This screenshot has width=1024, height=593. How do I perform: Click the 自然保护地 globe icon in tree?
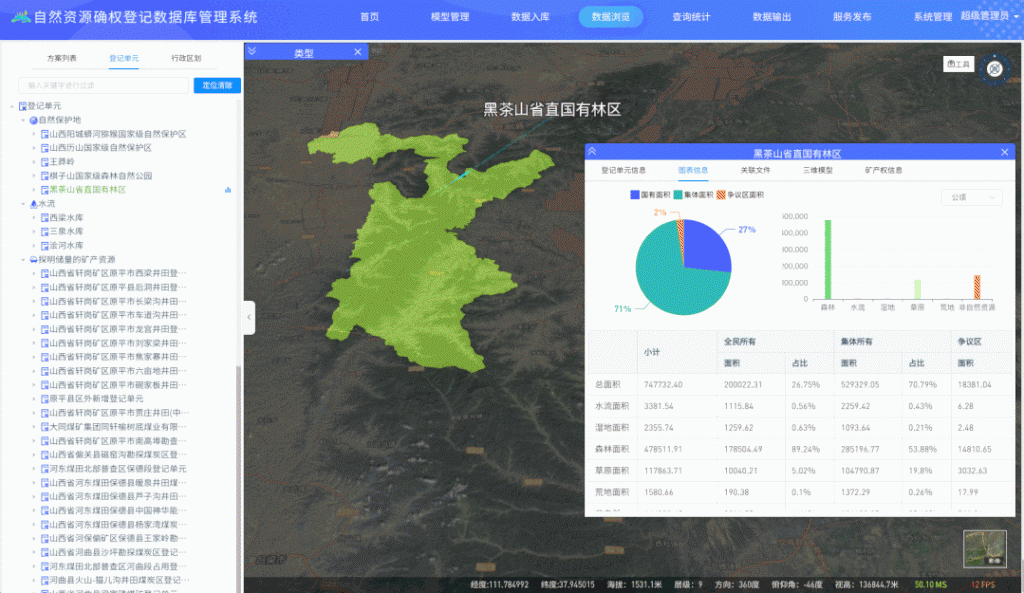coord(33,119)
